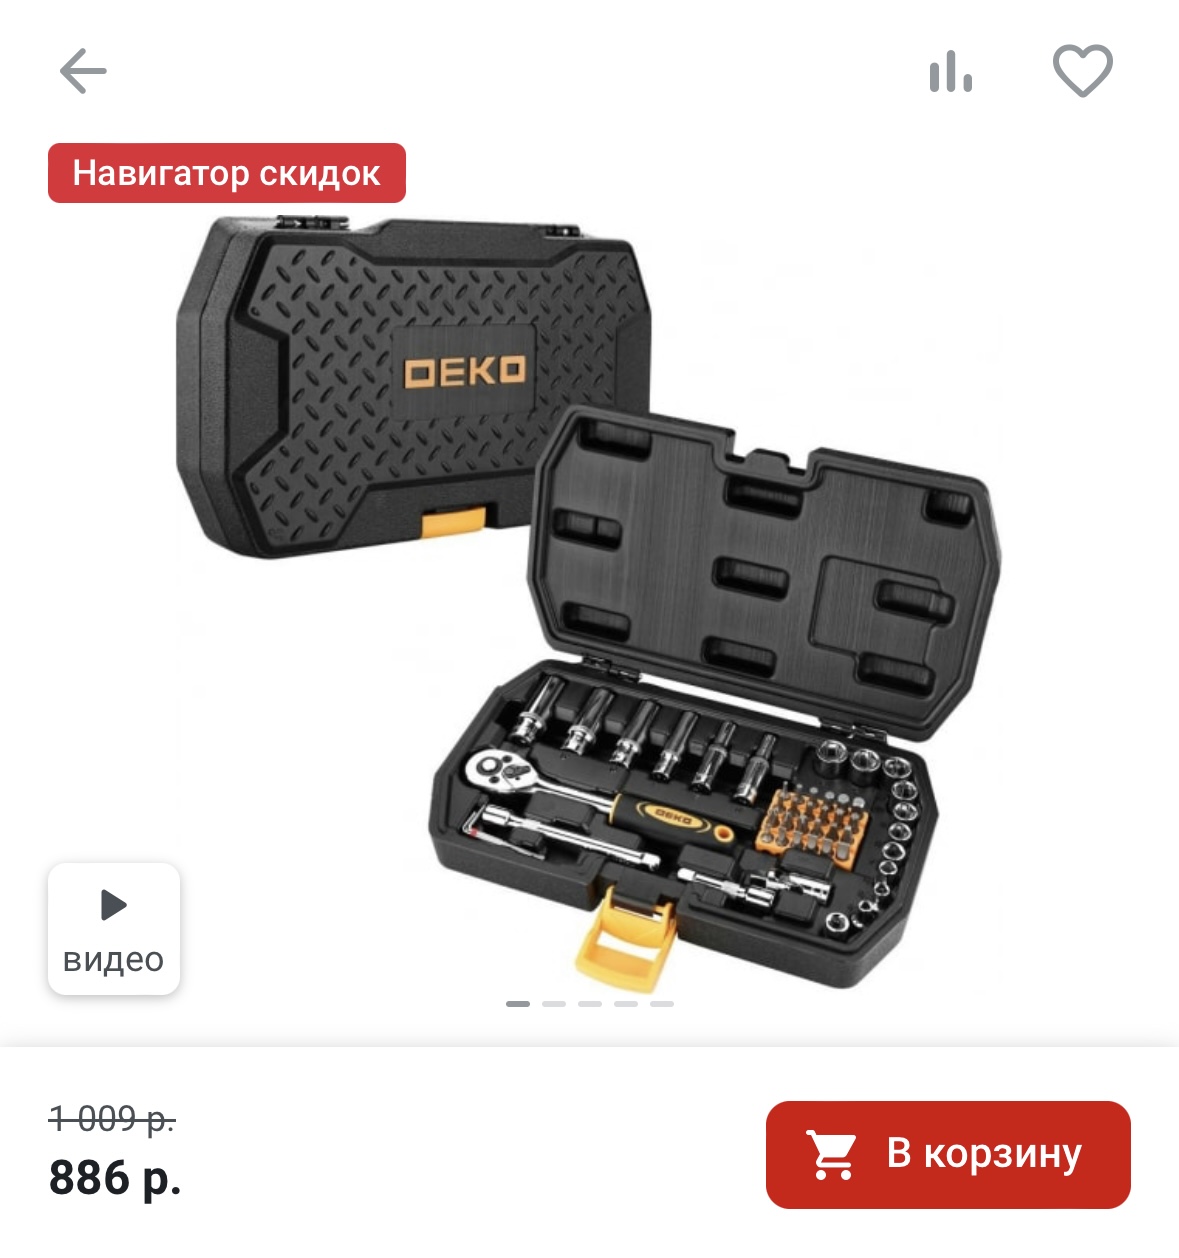
Task: Open the Навигатор скидок badge
Action: [x=227, y=173]
